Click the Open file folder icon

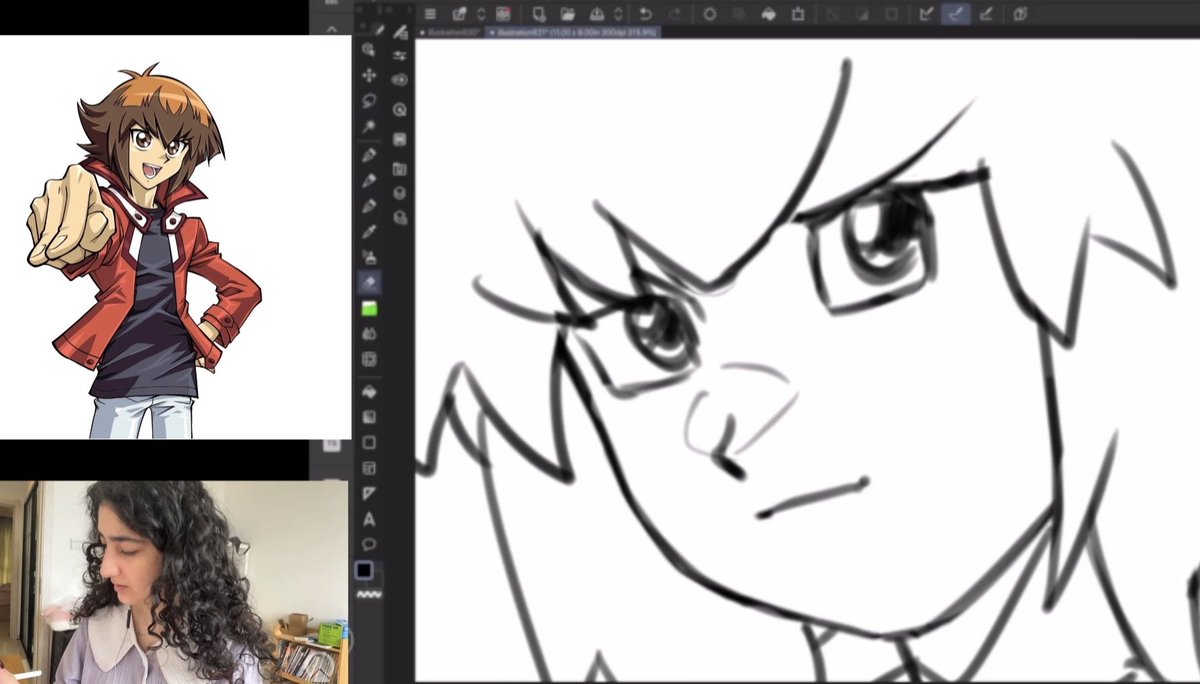[x=567, y=14]
